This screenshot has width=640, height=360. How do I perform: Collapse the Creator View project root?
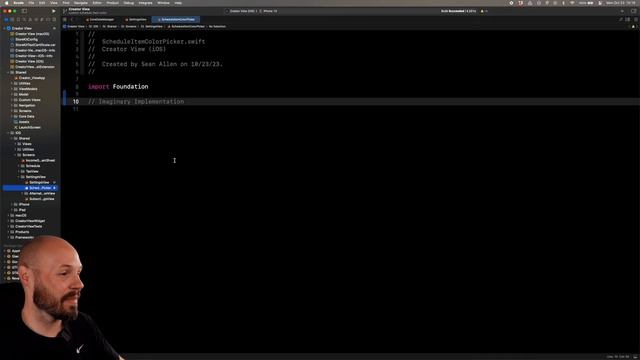tap(4, 28)
